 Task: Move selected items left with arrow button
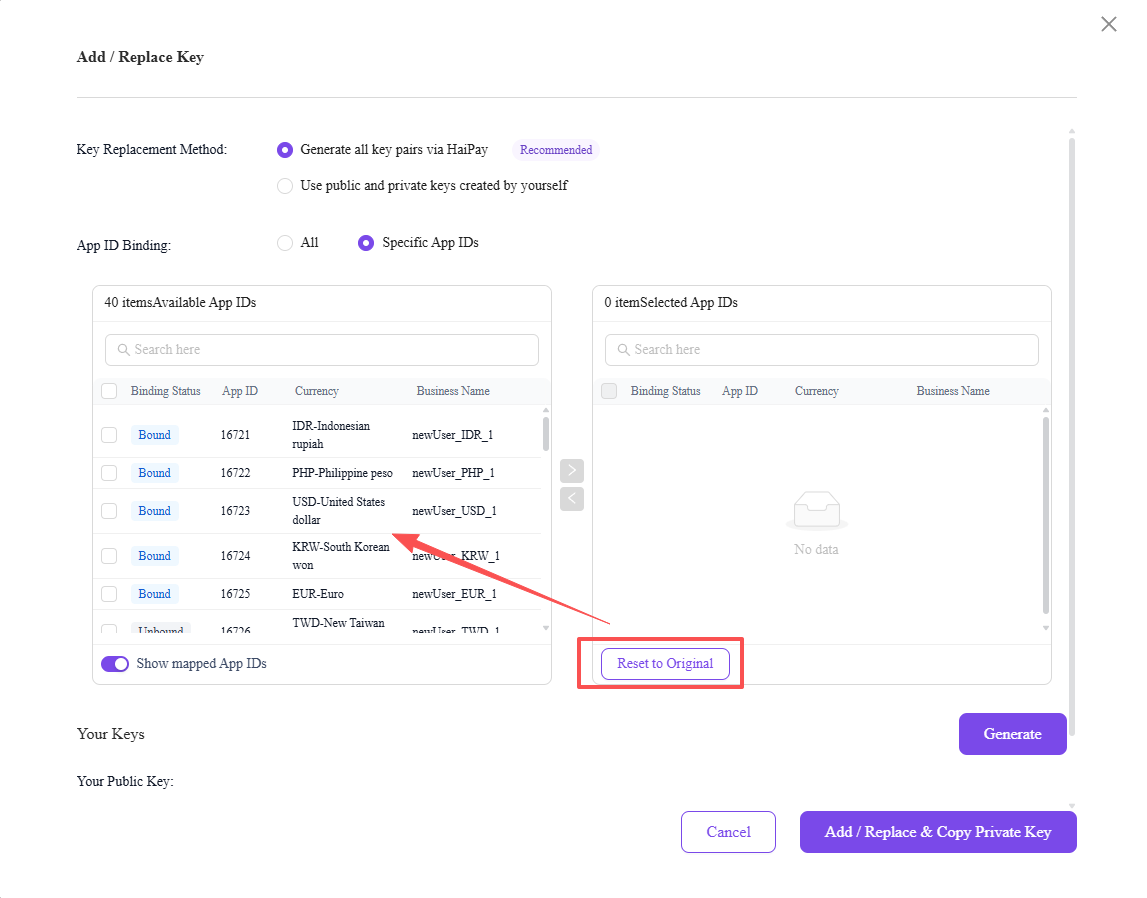(572, 499)
